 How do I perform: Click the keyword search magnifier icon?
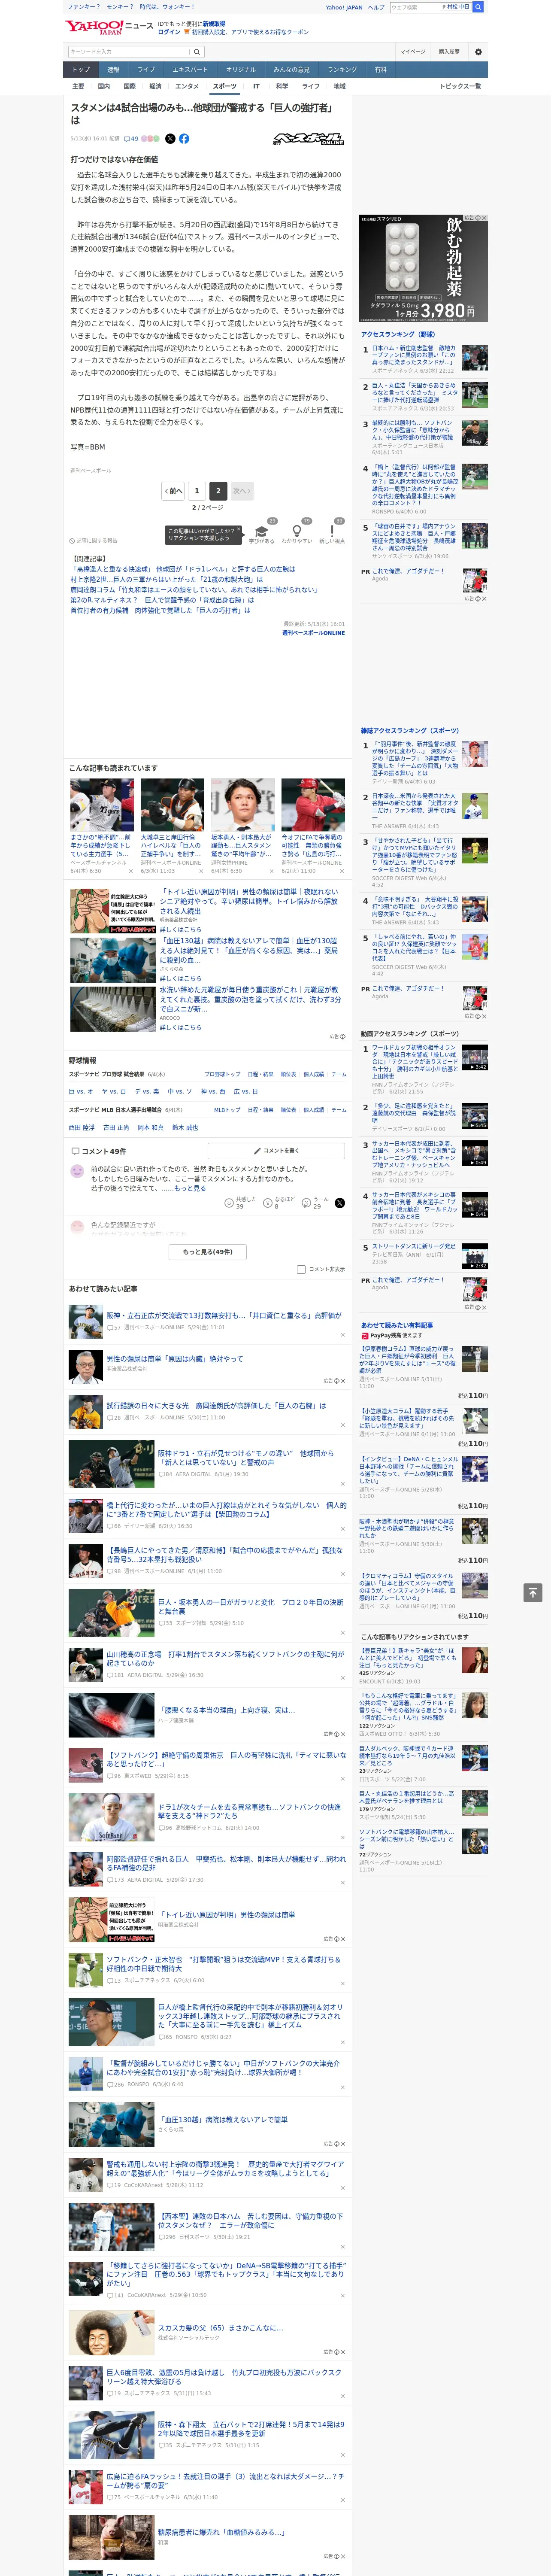tap(197, 51)
